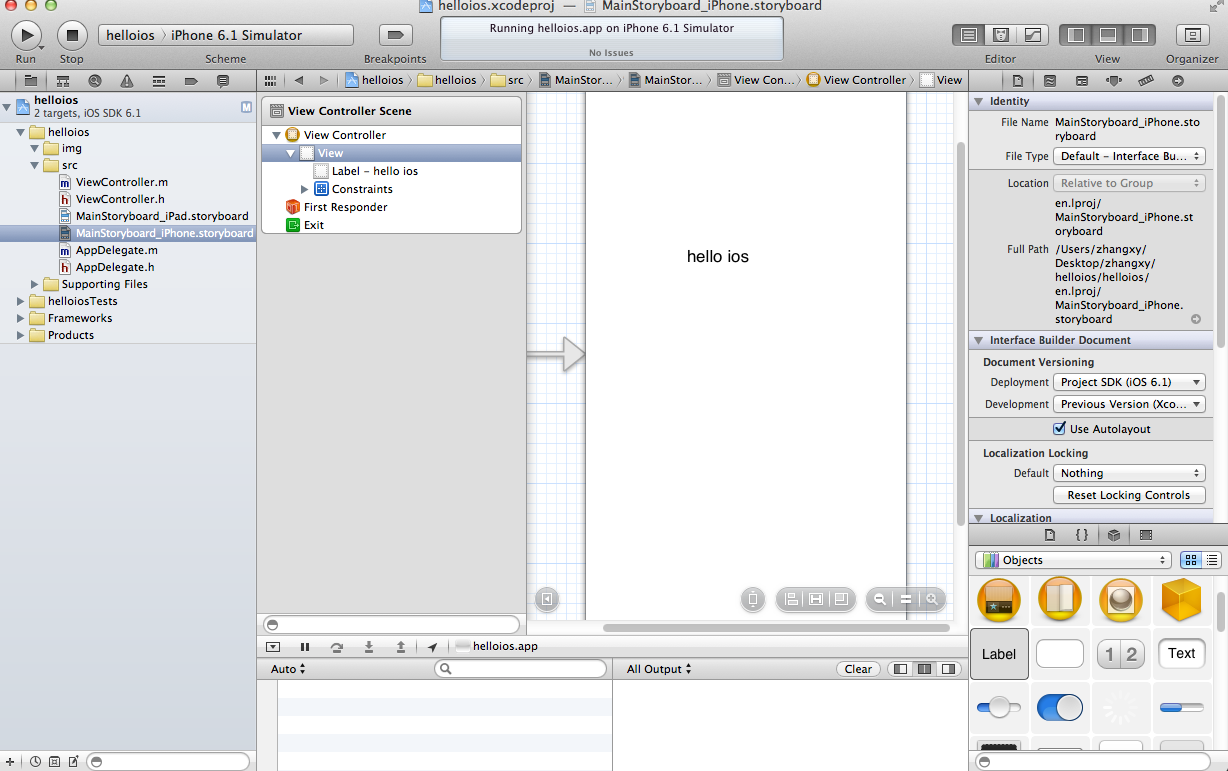This screenshot has width=1228, height=771.
Task: Click the Run button in the toolbar
Action: [x=26, y=35]
